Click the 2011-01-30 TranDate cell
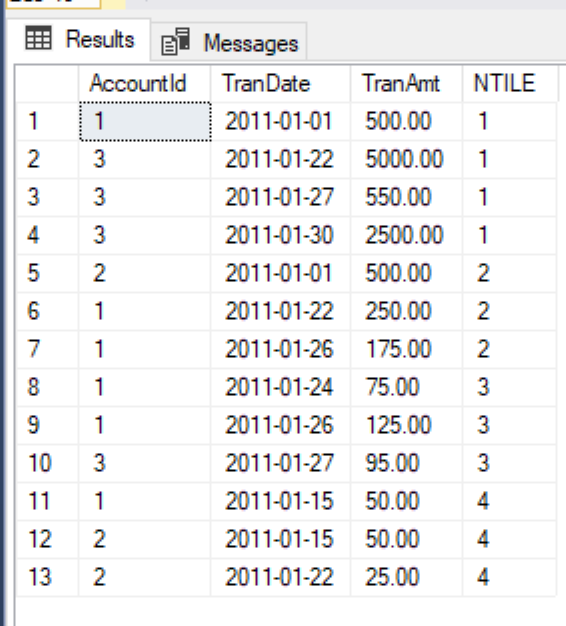566x626 pixels. [280, 235]
